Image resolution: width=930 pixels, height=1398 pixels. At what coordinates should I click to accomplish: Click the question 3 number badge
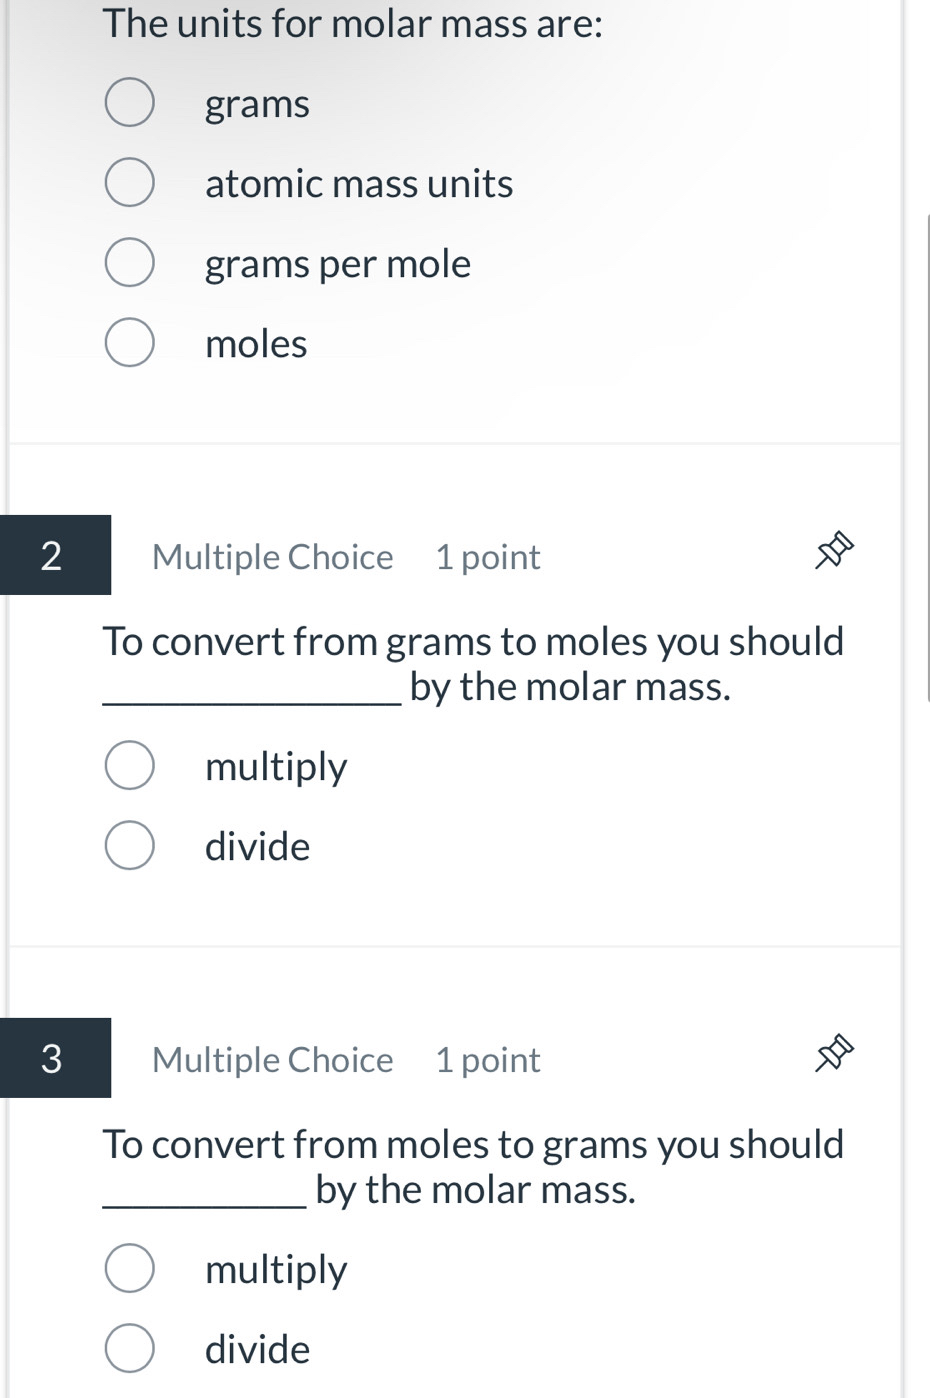pos(54,1058)
